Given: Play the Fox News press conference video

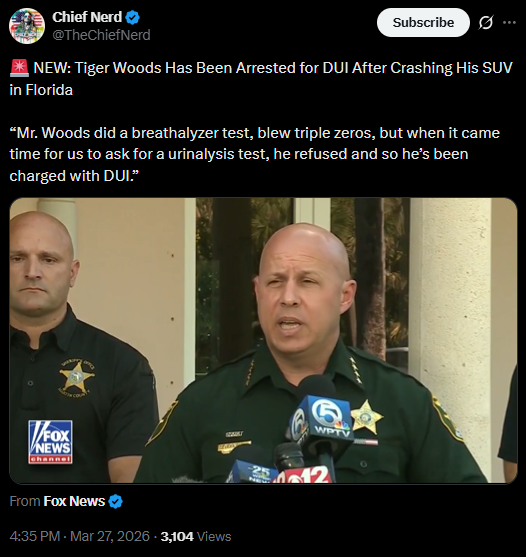Looking at the screenshot, I should [x=263, y=341].
